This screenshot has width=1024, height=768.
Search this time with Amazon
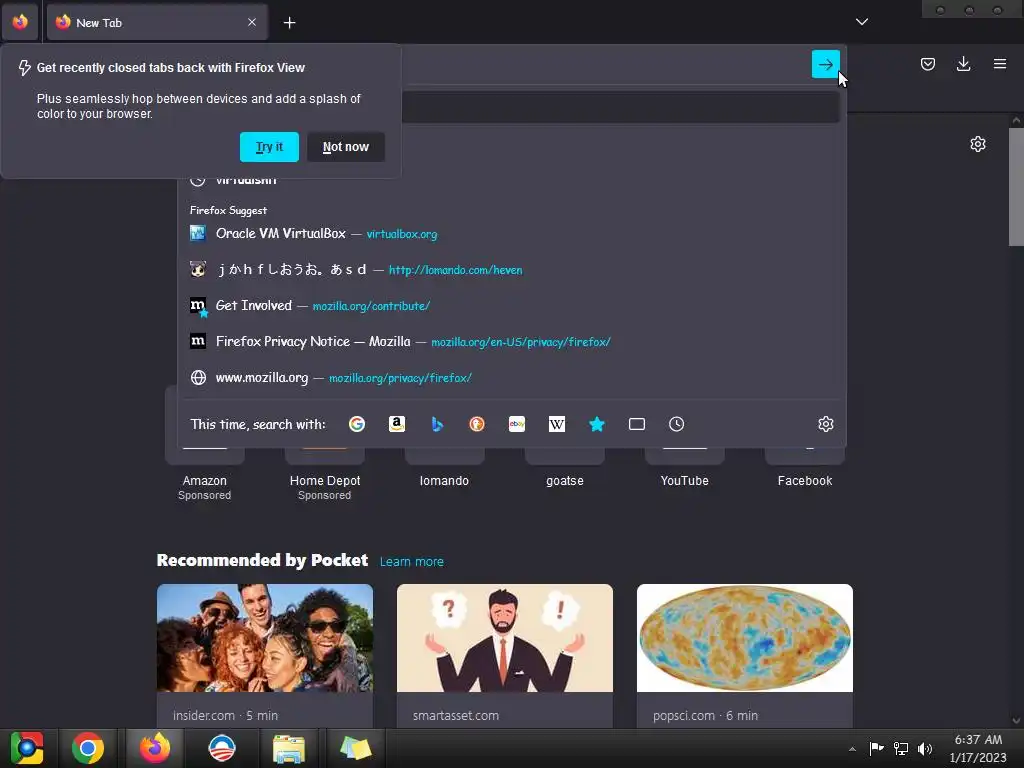pos(396,424)
